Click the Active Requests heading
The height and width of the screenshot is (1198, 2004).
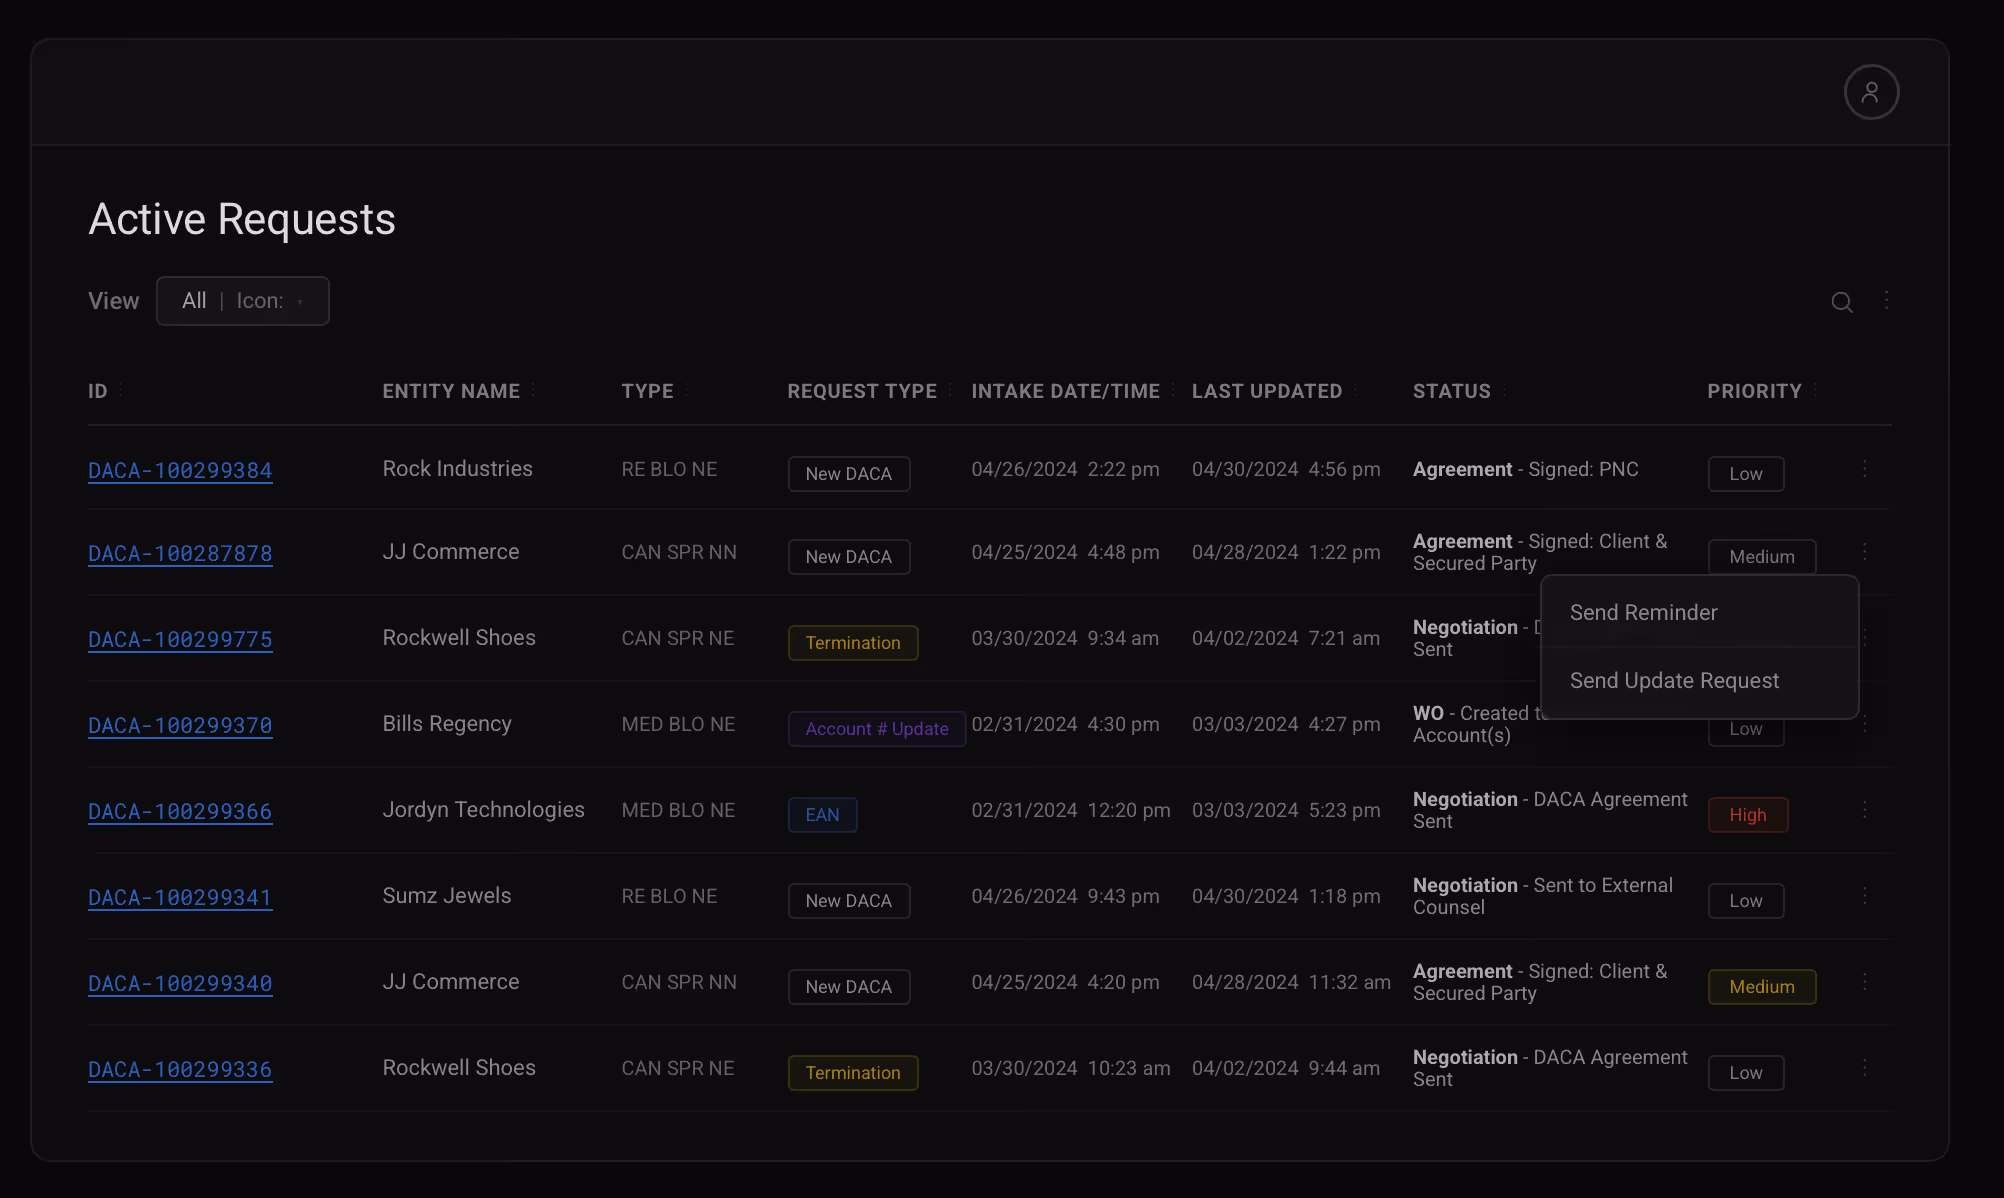(x=242, y=219)
